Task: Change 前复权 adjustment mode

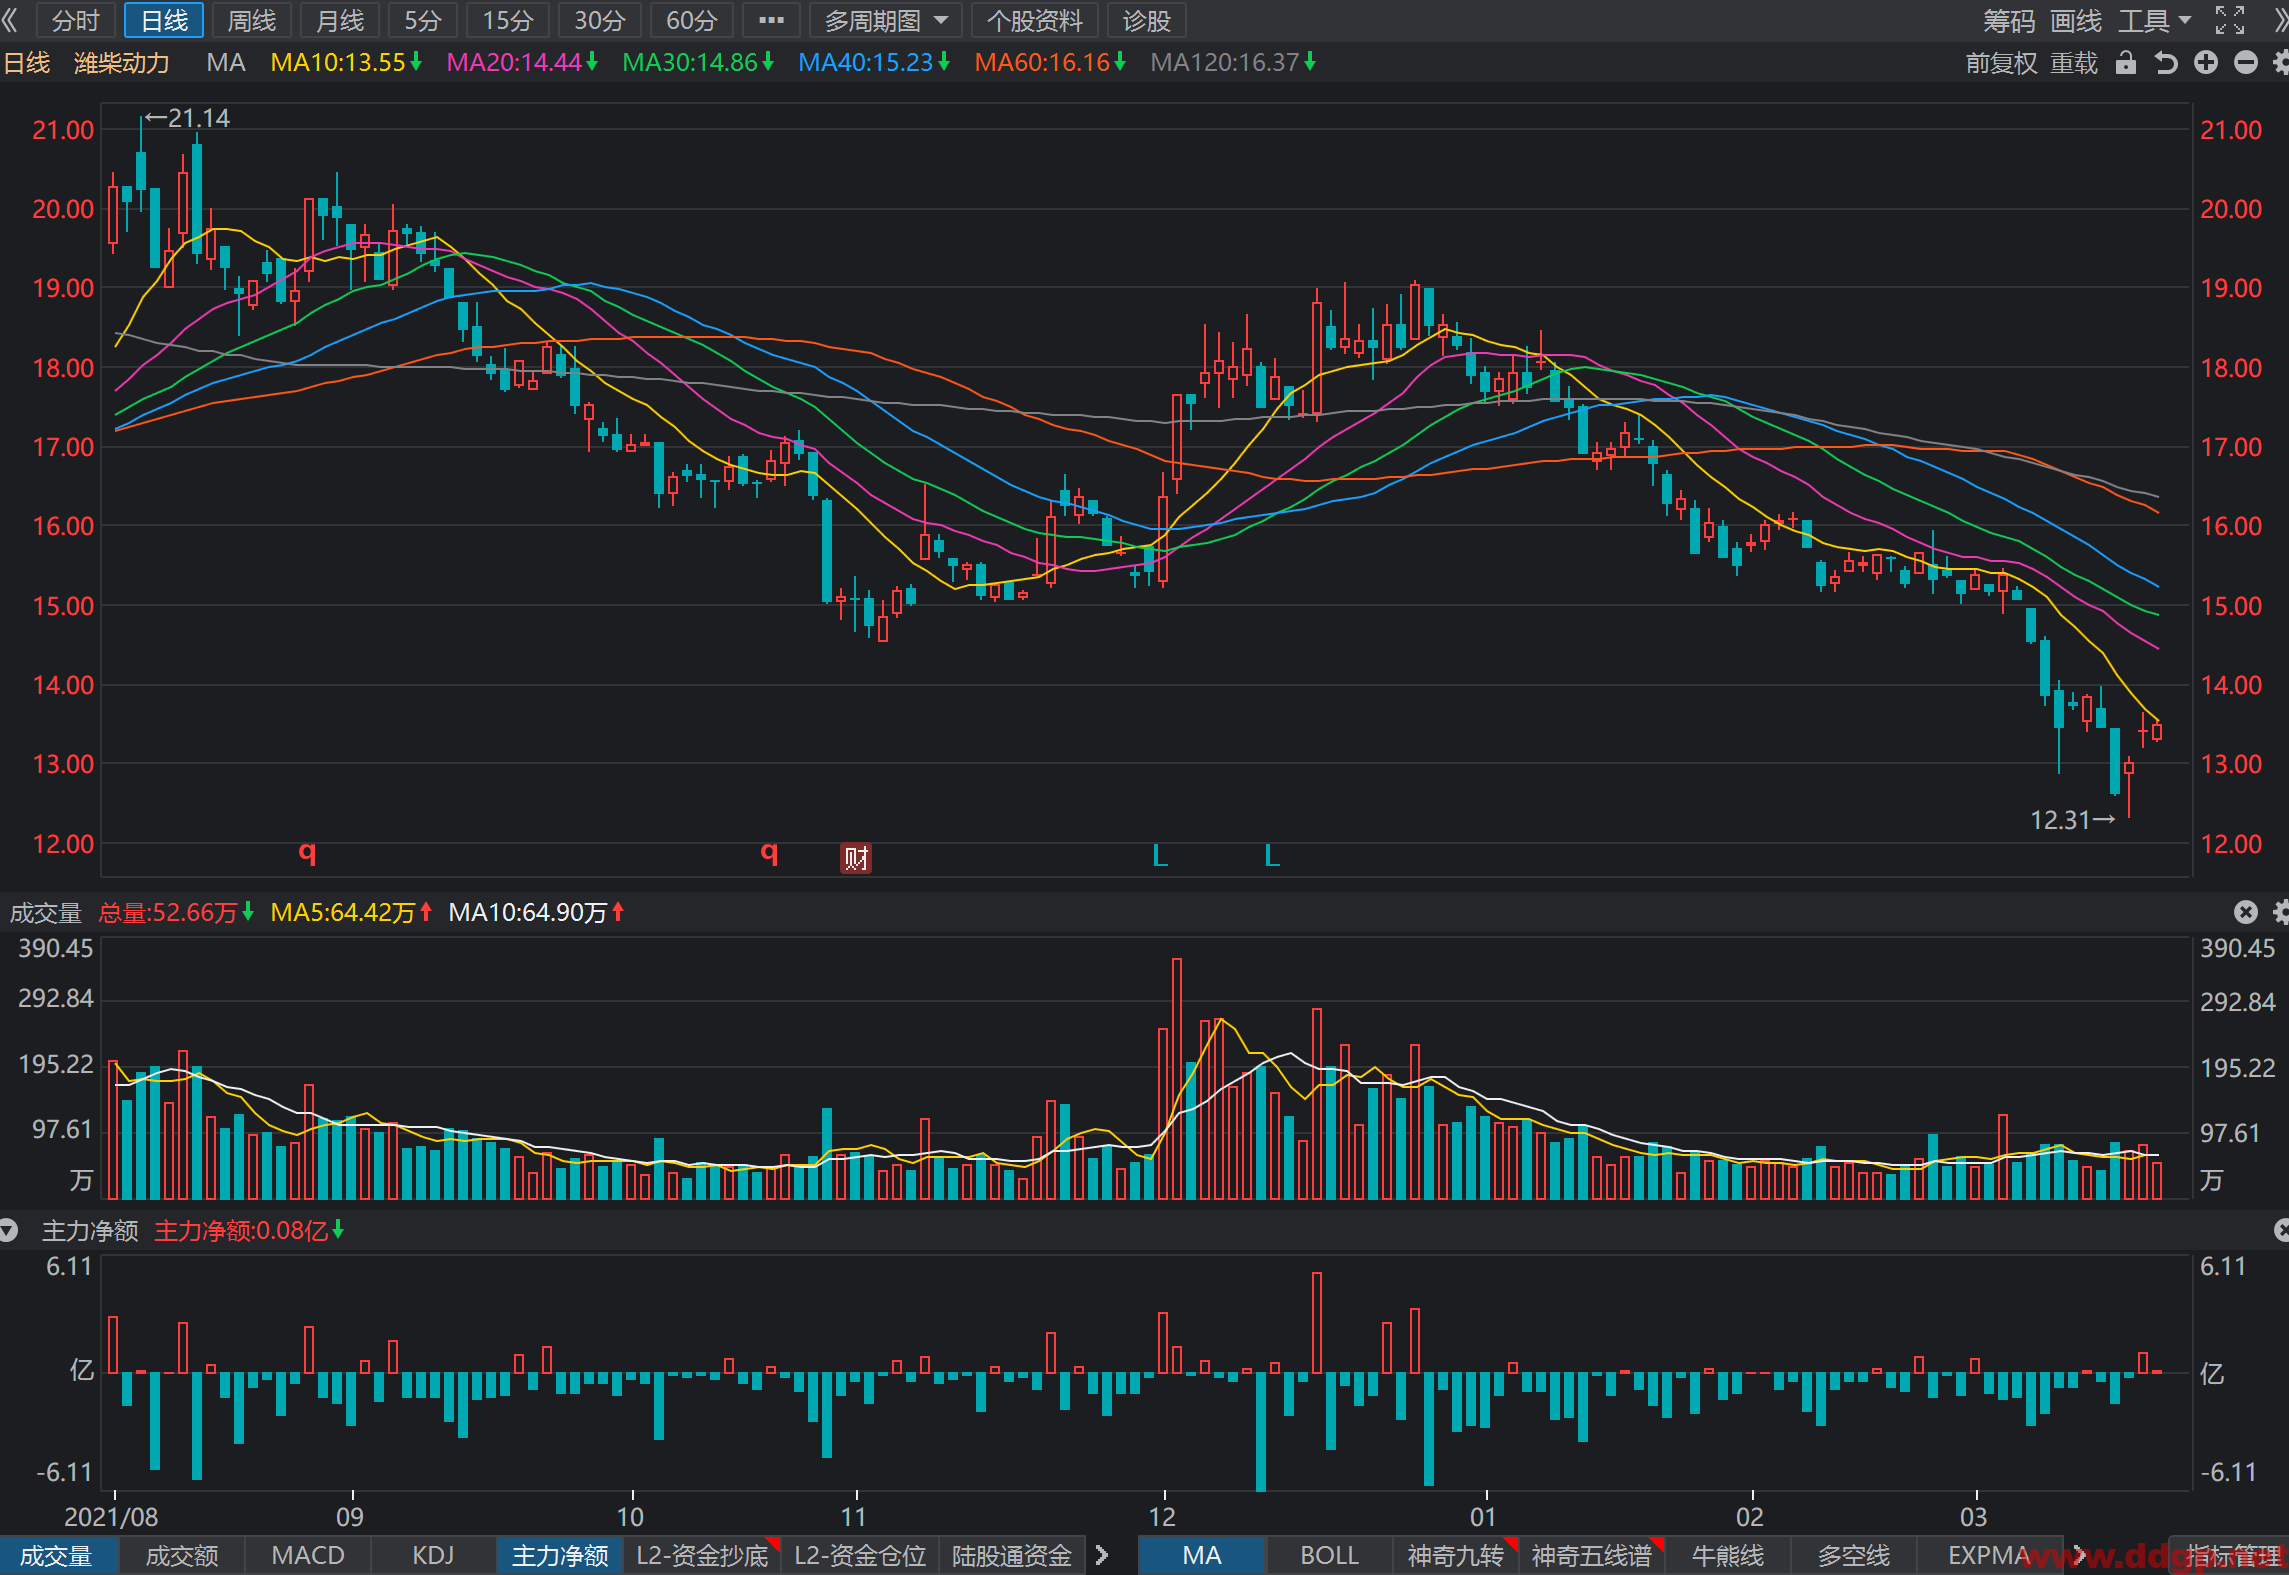Action: (x=2001, y=63)
